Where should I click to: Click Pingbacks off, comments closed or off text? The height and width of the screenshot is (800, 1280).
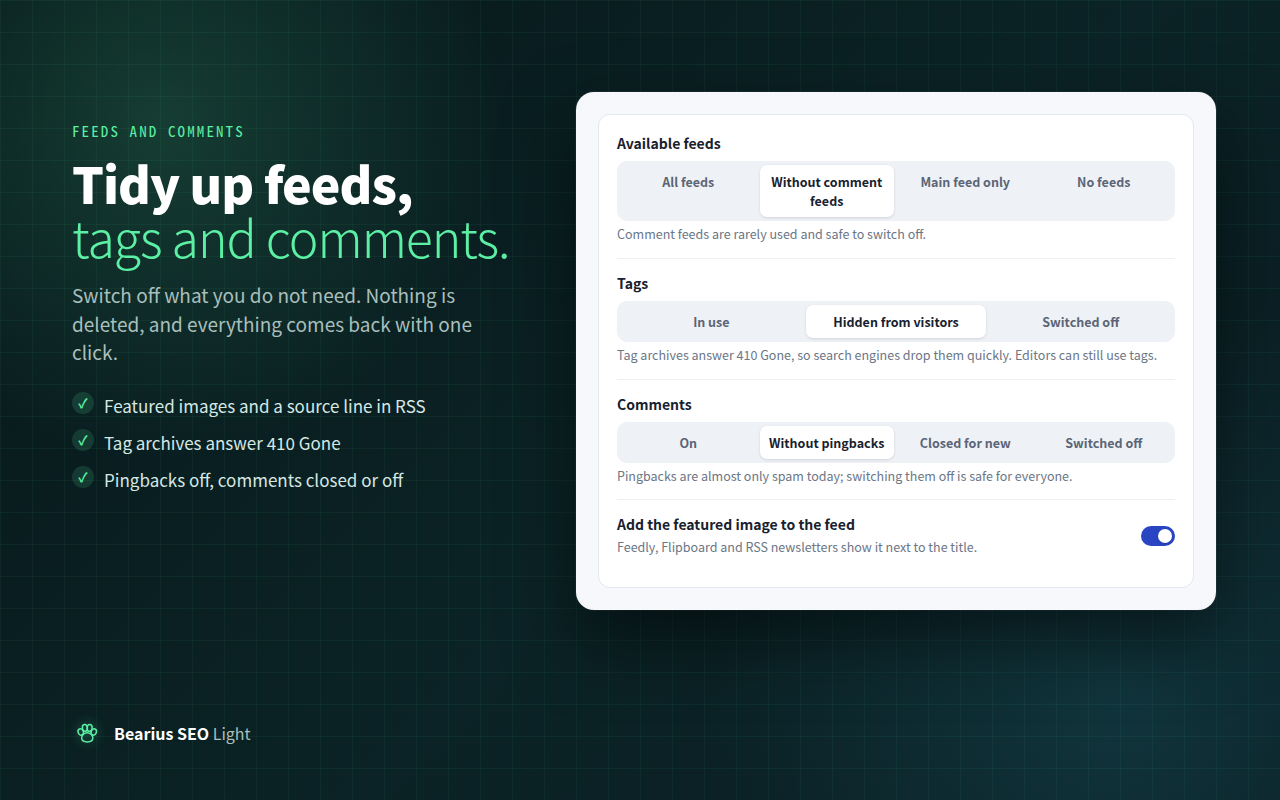point(254,480)
